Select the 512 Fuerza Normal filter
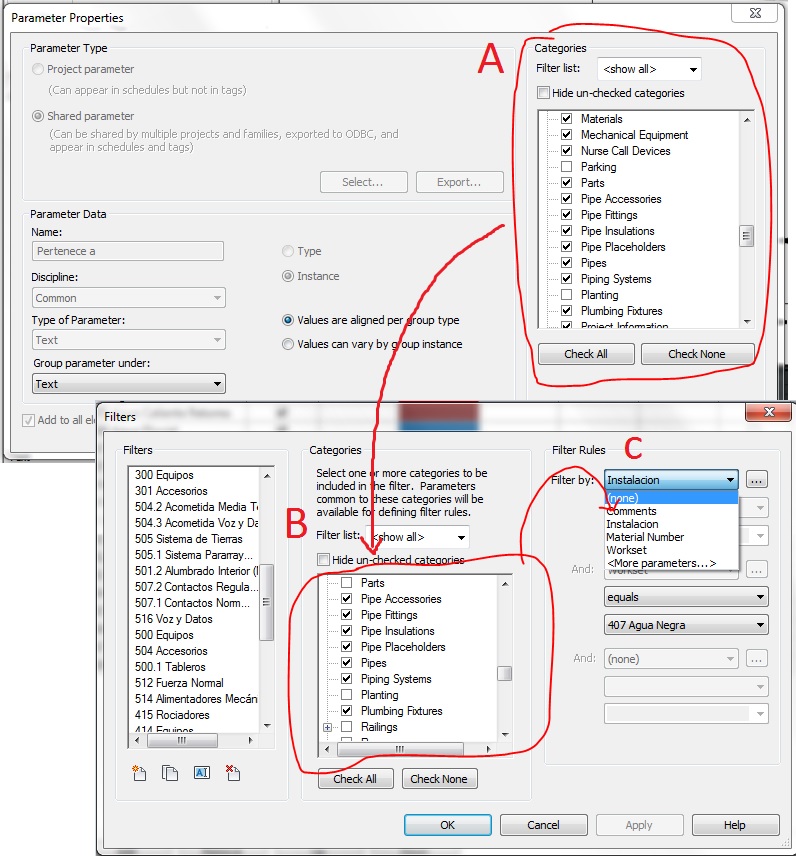Viewport: 796px width, 856px height. click(x=179, y=682)
